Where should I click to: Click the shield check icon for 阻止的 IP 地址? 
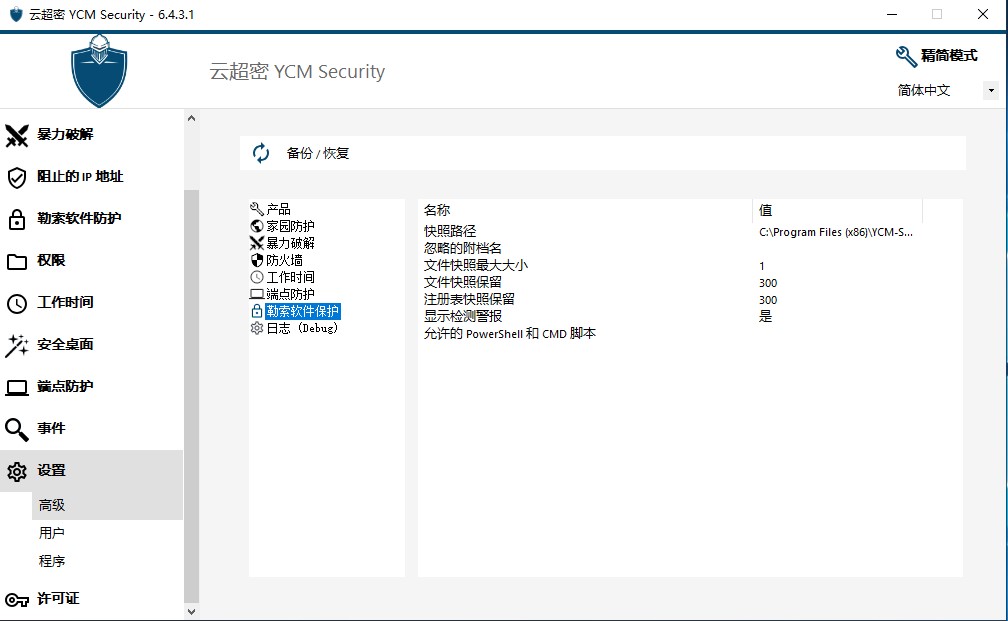[17, 177]
